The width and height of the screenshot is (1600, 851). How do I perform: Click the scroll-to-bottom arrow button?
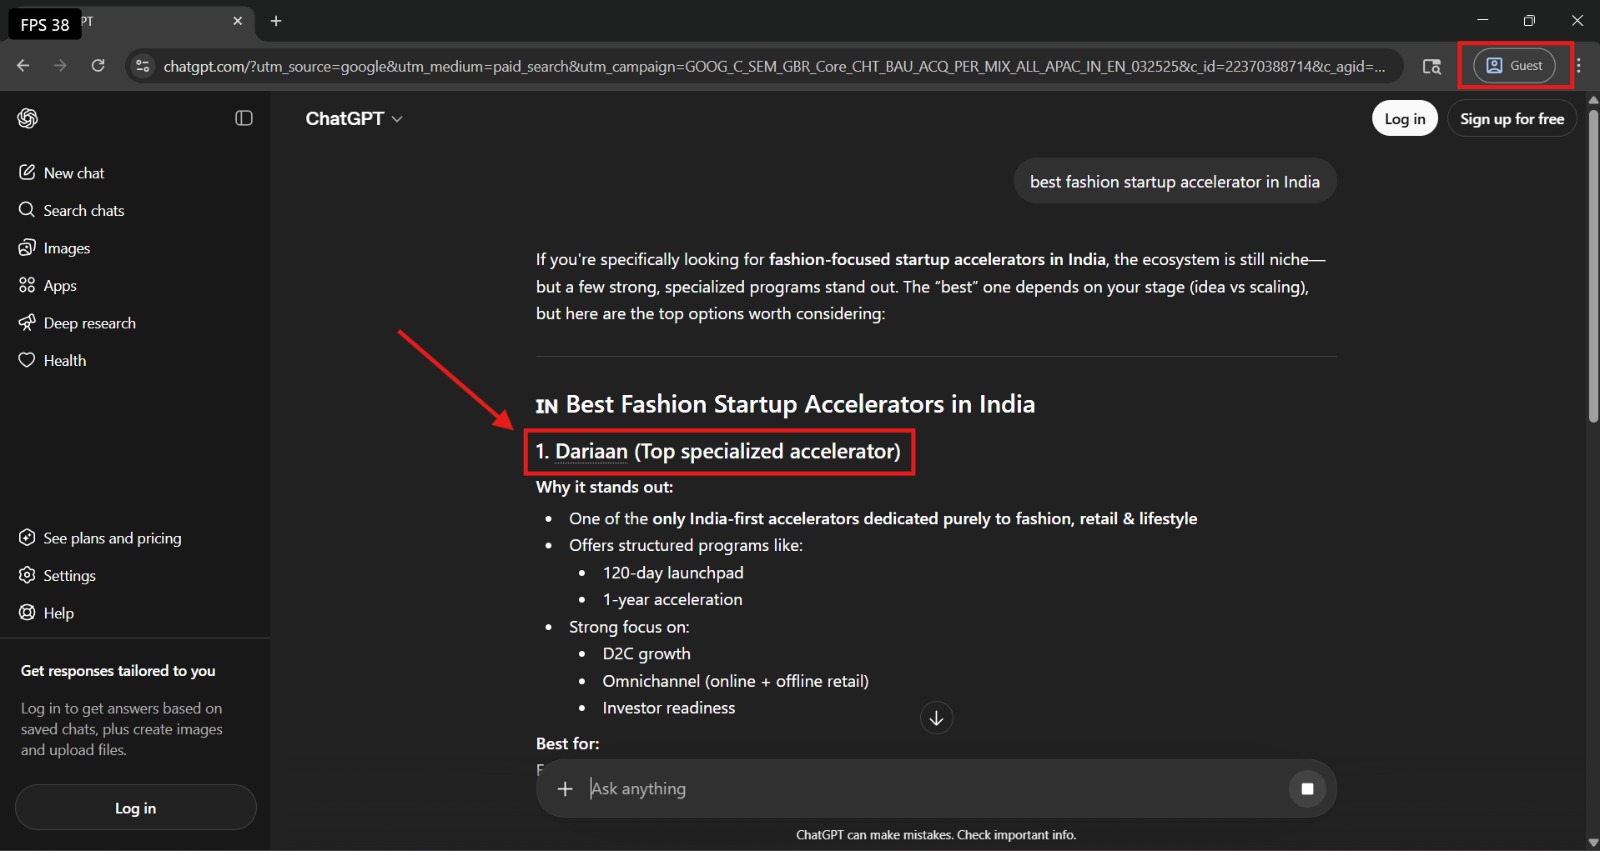pyautogui.click(x=936, y=718)
